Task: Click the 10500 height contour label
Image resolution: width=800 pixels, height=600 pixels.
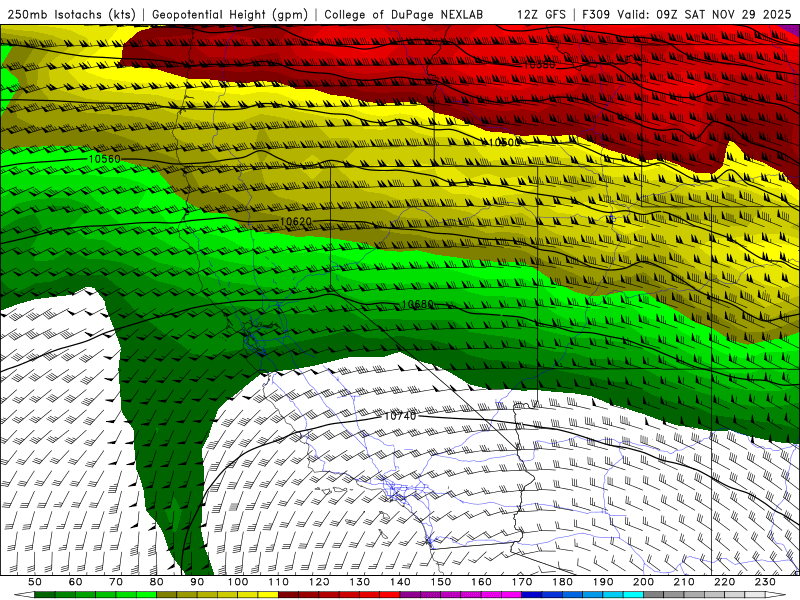Action: [x=504, y=142]
